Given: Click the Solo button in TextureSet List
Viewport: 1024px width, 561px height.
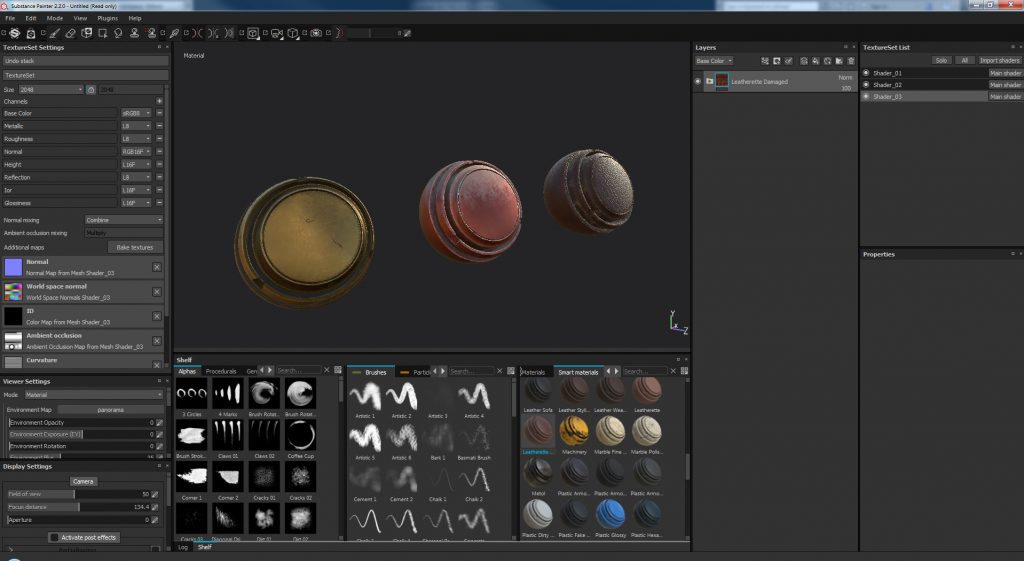Looking at the screenshot, I should pos(941,61).
